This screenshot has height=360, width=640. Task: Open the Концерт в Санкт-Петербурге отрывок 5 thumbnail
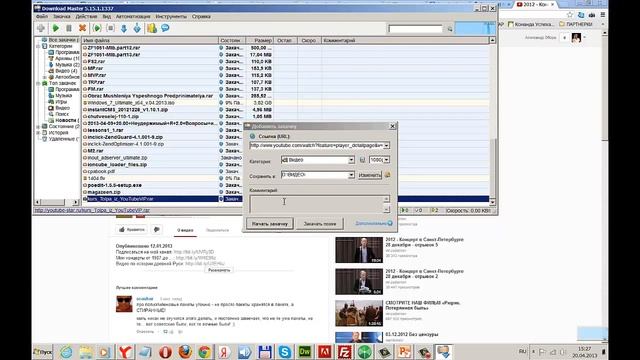[x=359, y=250]
